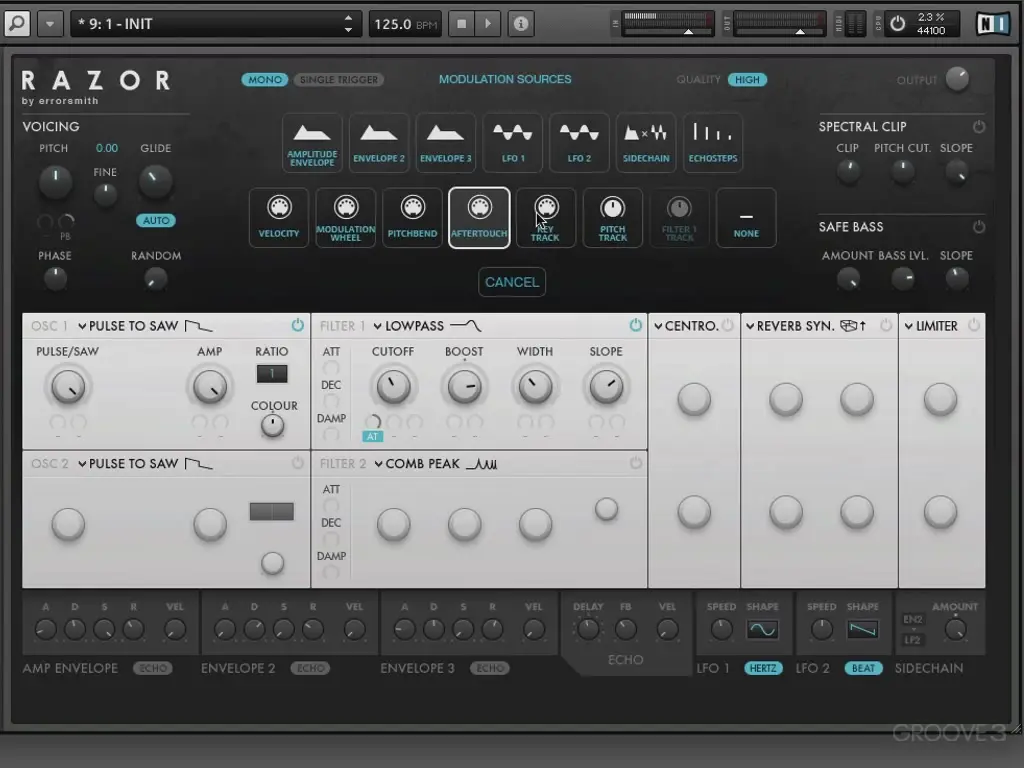Screen dimensions: 1024x768
Task: Open Reverb Syn. effect dropdown
Action: (x=806, y=326)
